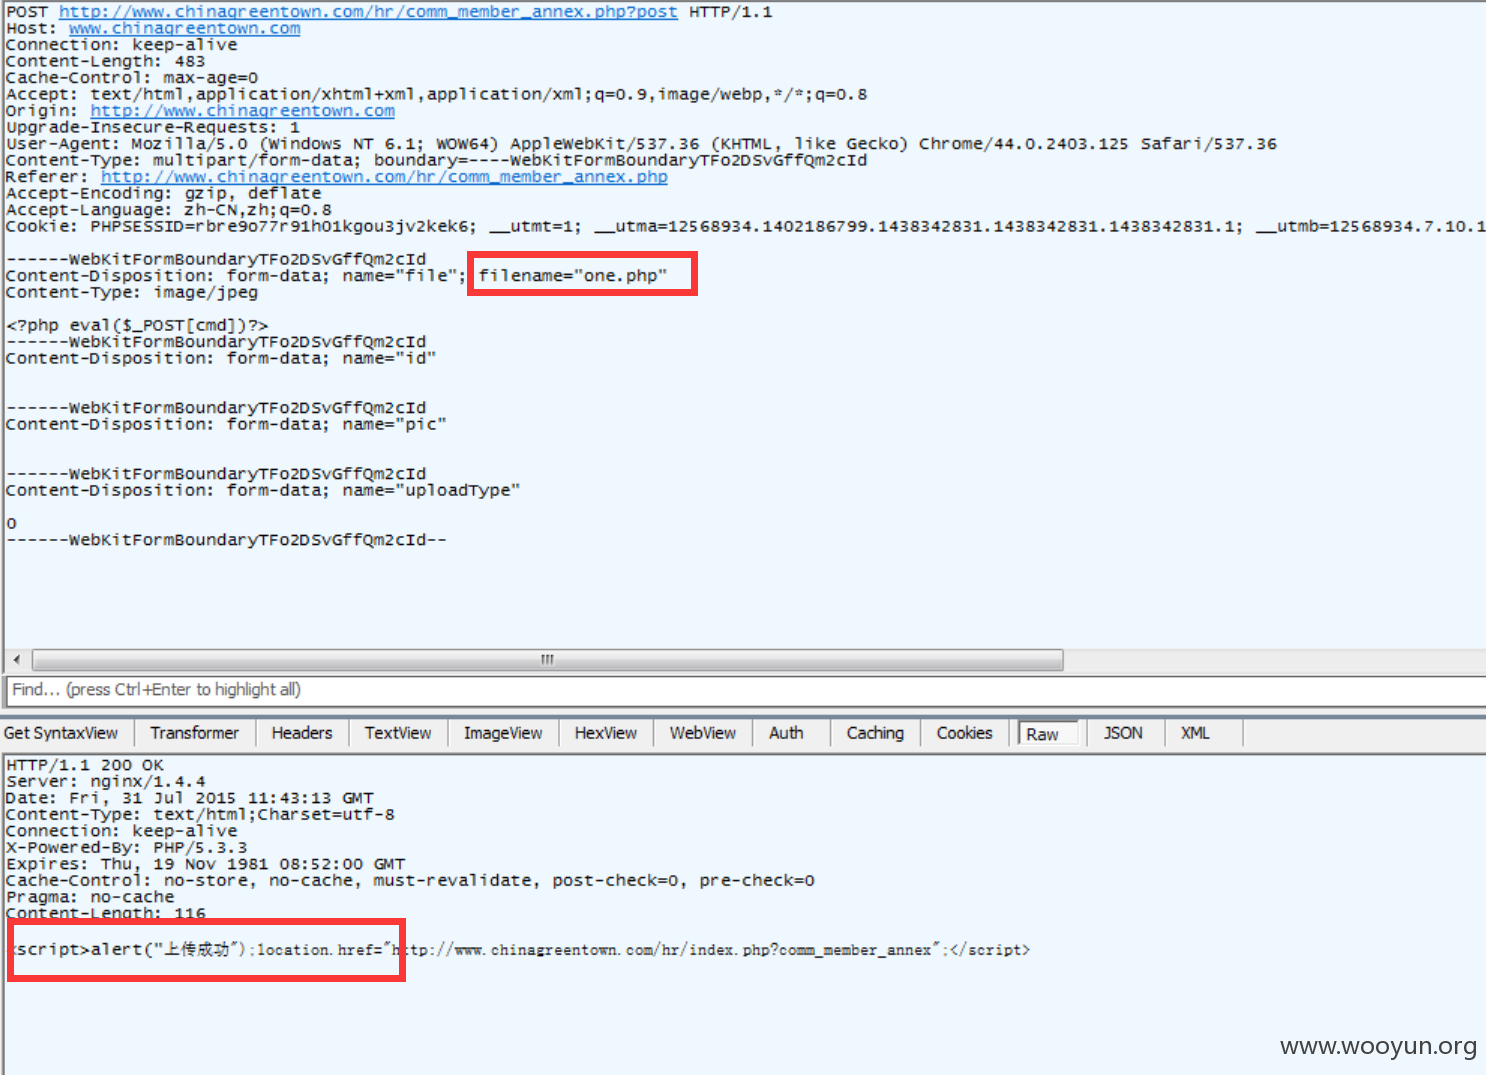
Task: Click the Expires header in response
Action: coord(206,864)
